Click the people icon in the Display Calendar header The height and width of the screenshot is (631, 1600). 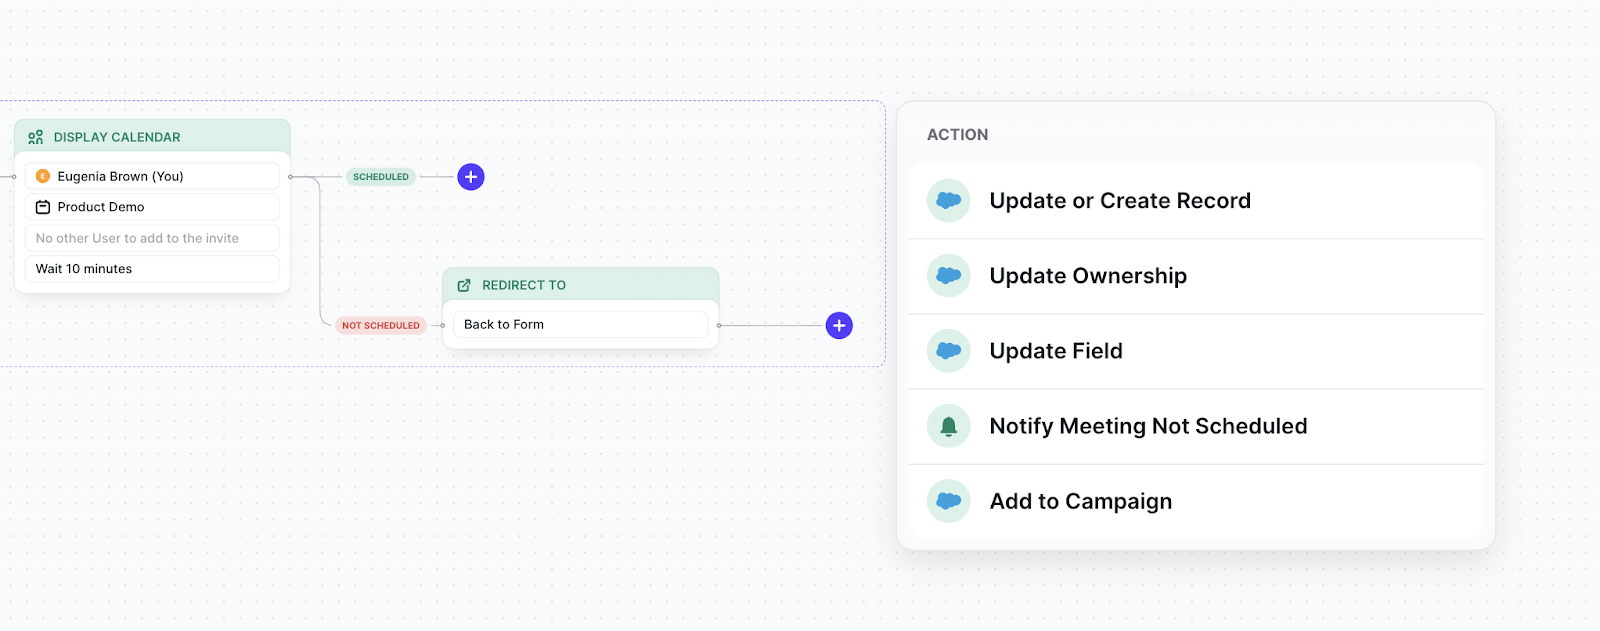tap(36, 137)
